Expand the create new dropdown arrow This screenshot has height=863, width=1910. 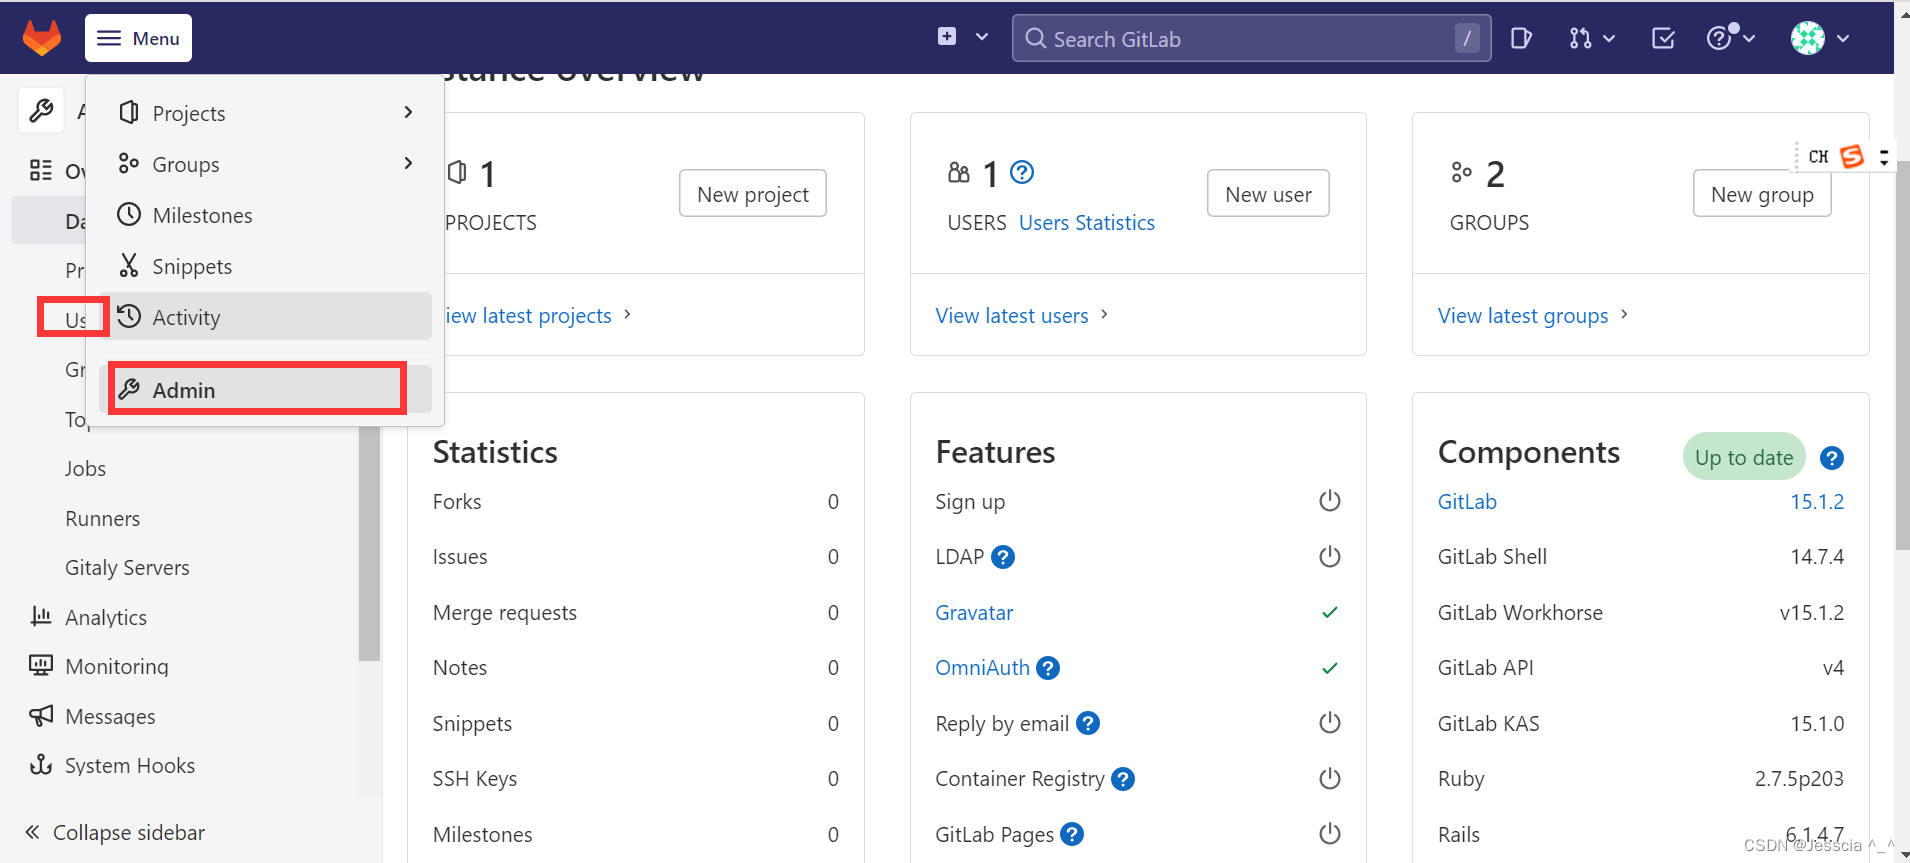(x=982, y=37)
